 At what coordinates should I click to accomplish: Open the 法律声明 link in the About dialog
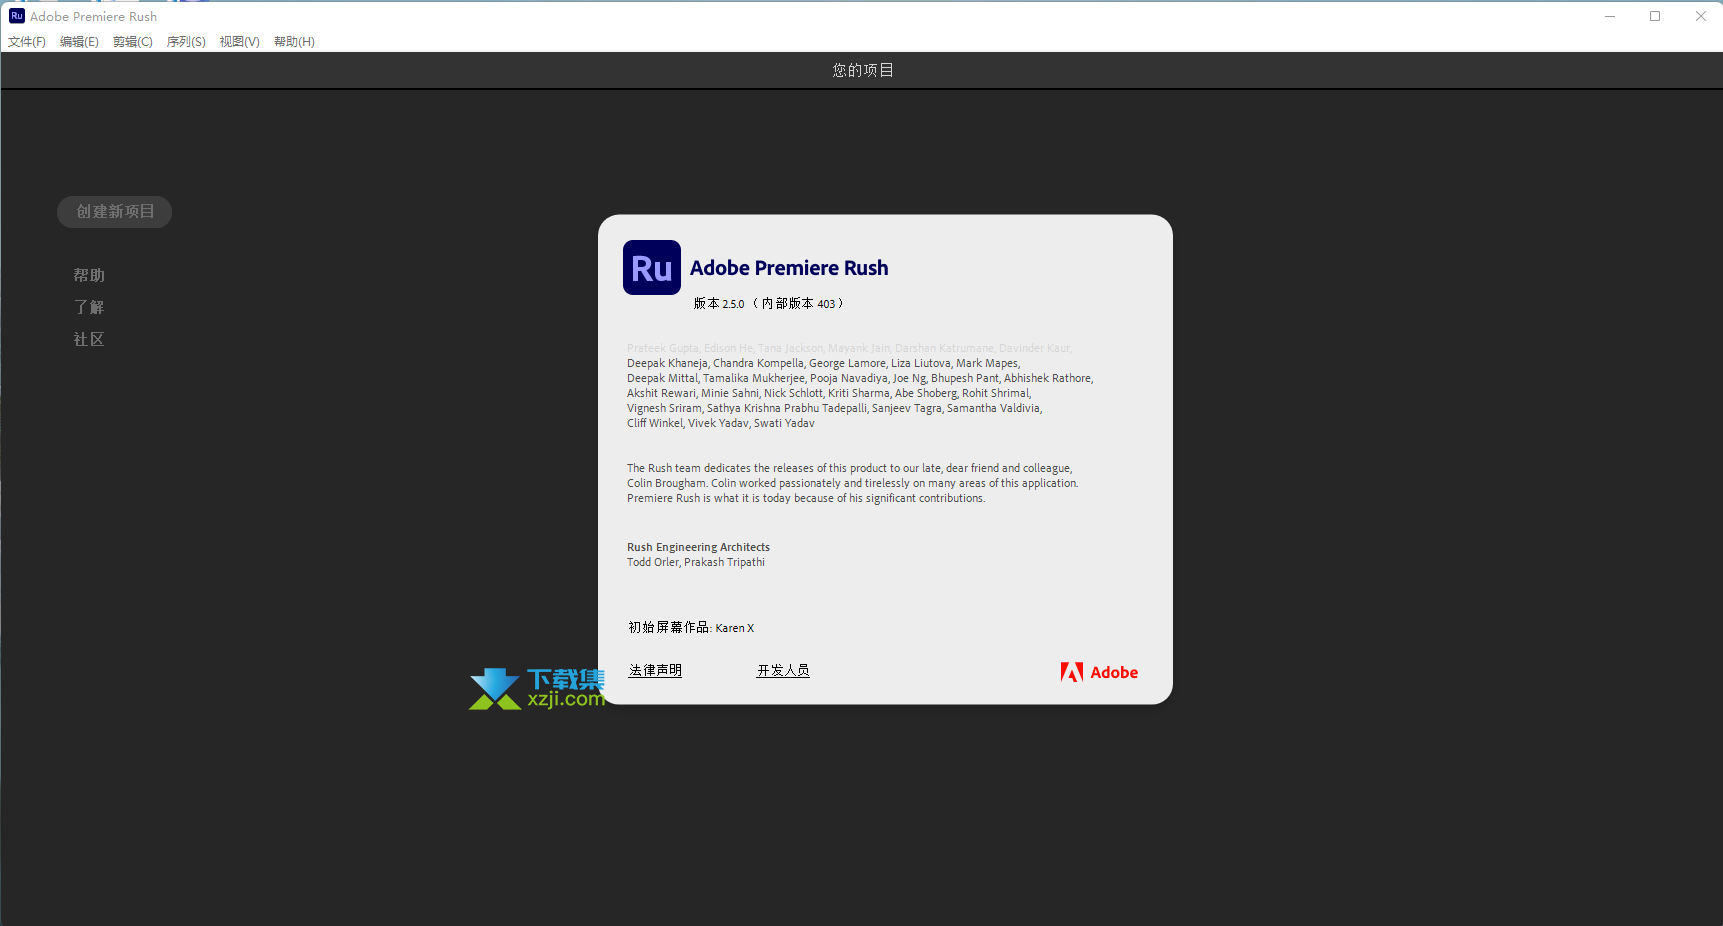point(655,671)
